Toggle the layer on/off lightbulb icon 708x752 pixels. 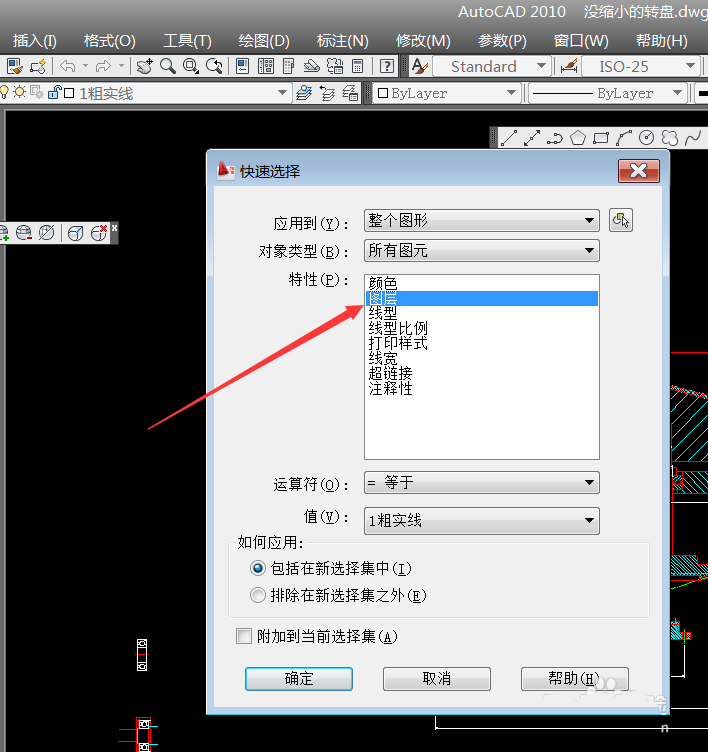tap(4, 92)
